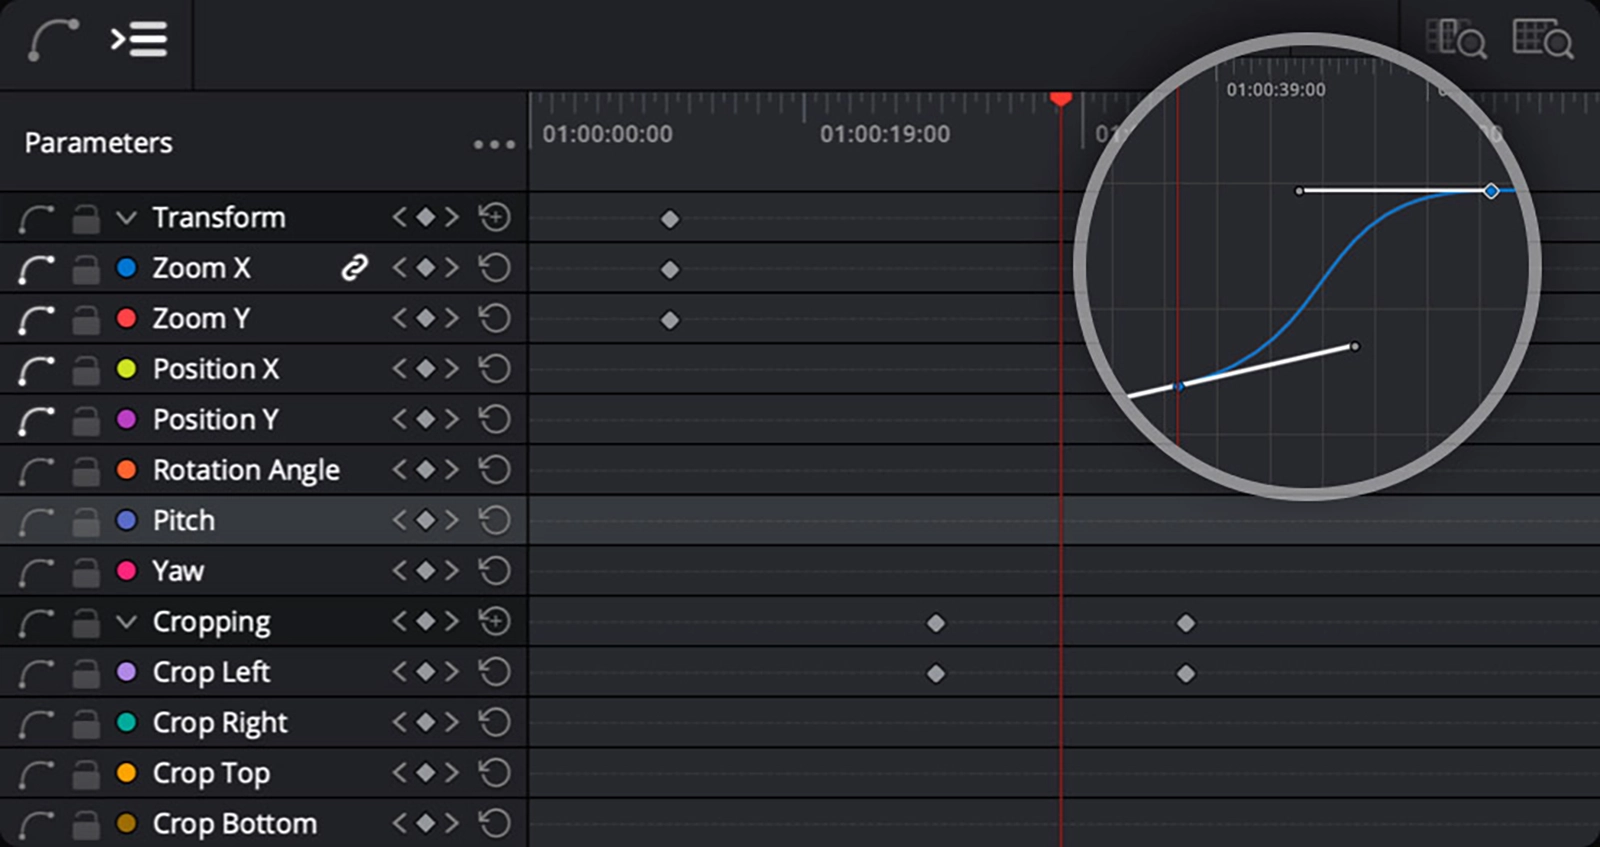Click the Position Y label
The width and height of the screenshot is (1600, 847).
(x=215, y=420)
